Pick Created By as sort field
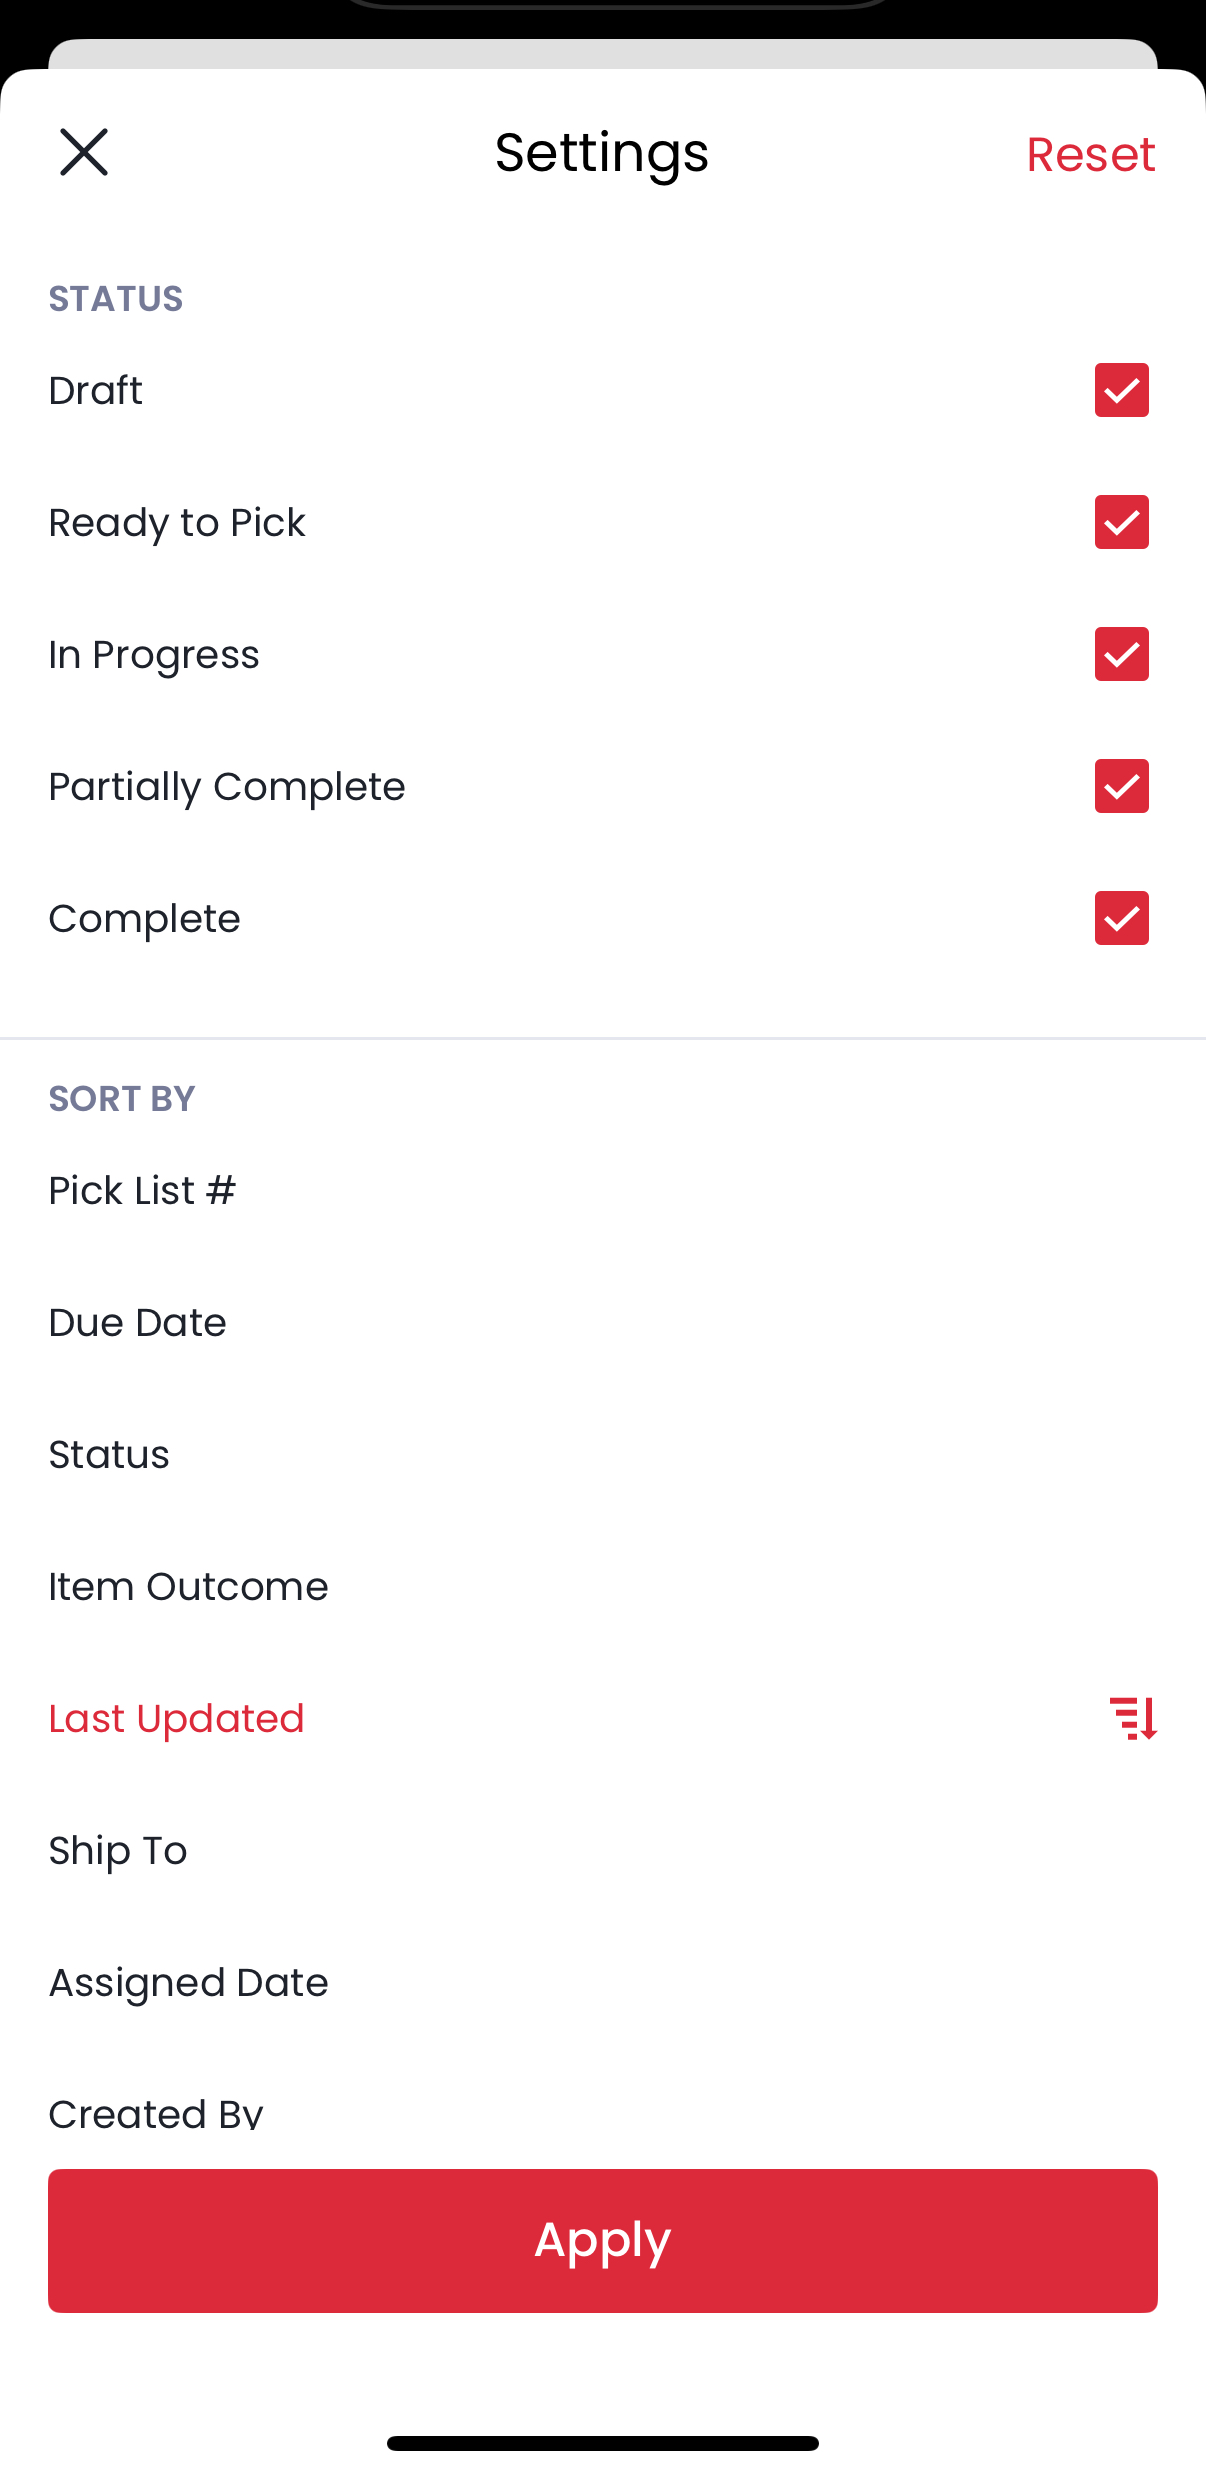 [x=156, y=2112]
